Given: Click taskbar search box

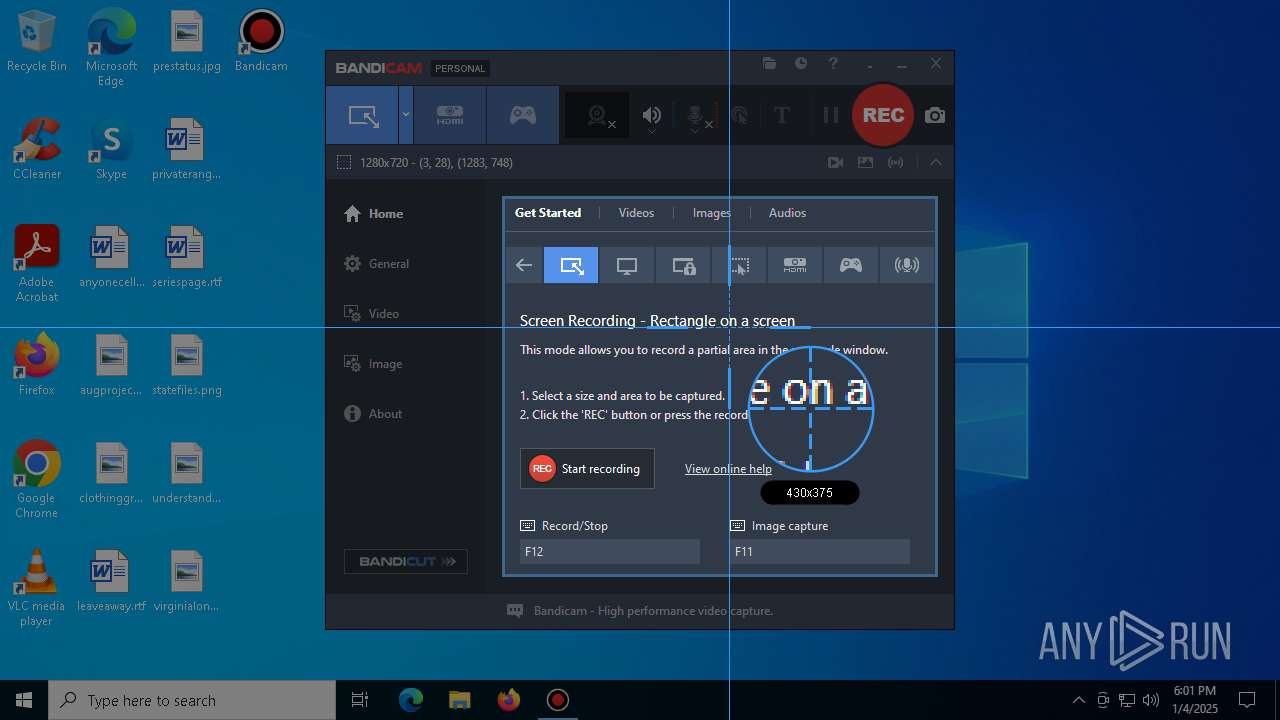Looking at the screenshot, I should (x=192, y=700).
